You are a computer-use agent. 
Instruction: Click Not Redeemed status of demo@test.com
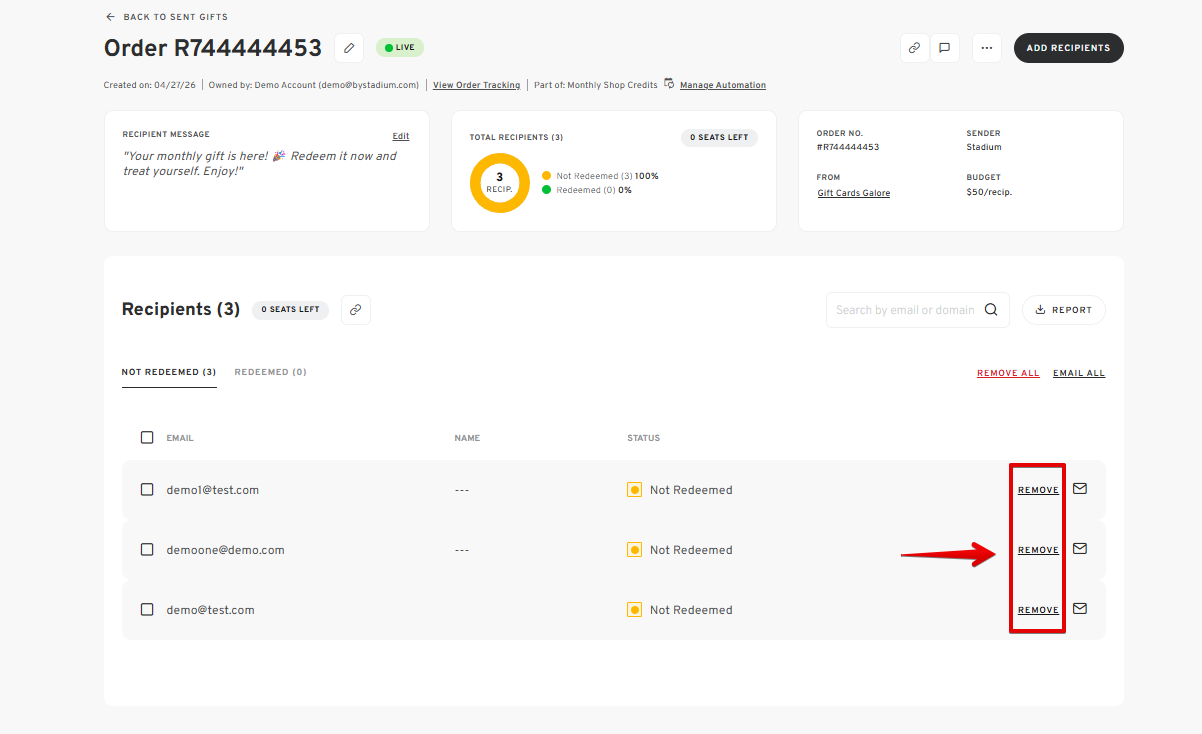(x=680, y=610)
